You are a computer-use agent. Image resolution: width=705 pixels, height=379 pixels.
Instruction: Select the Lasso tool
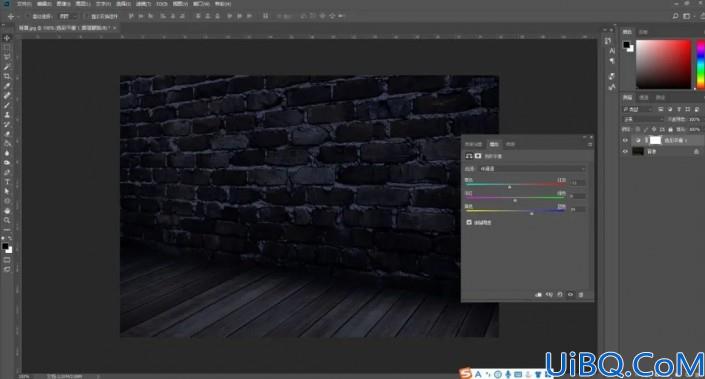(7, 57)
